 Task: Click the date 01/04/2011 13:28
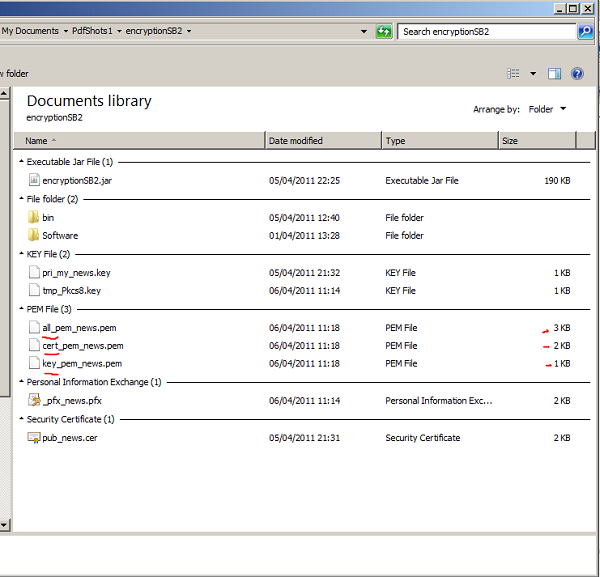(x=304, y=235)
